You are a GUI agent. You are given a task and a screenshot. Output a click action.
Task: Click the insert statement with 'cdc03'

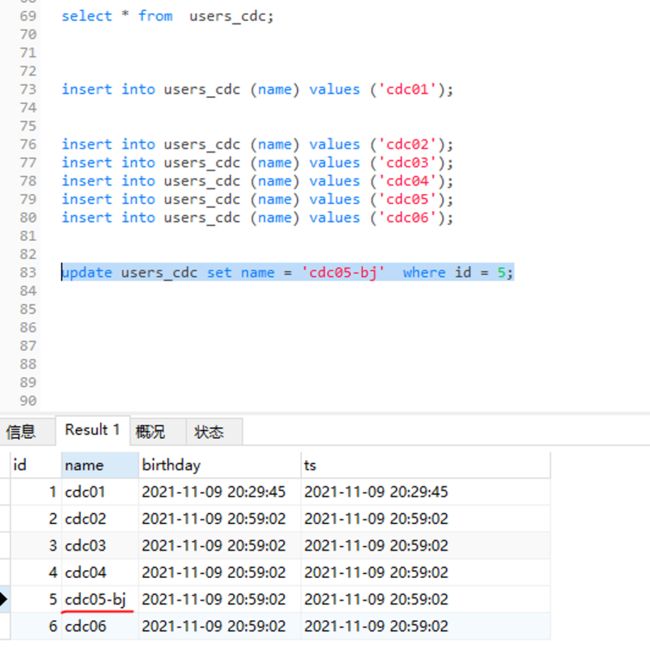(x=257, y=163)
